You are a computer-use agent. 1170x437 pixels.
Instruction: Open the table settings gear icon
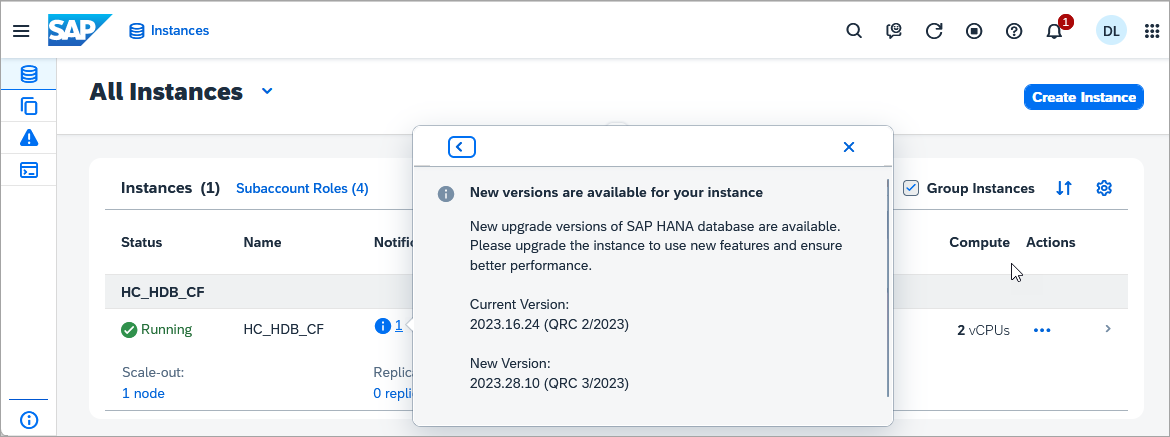coord(1104,188)
